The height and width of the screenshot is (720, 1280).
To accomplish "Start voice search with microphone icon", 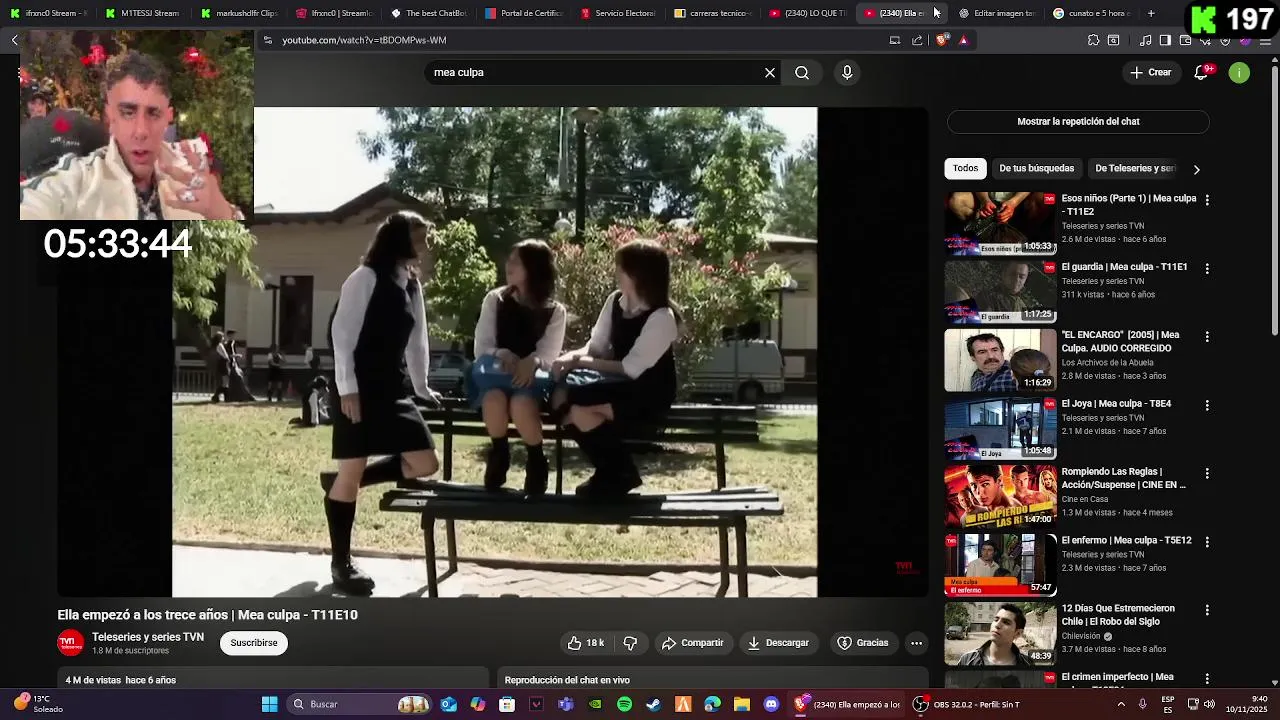I will (847, 73).
